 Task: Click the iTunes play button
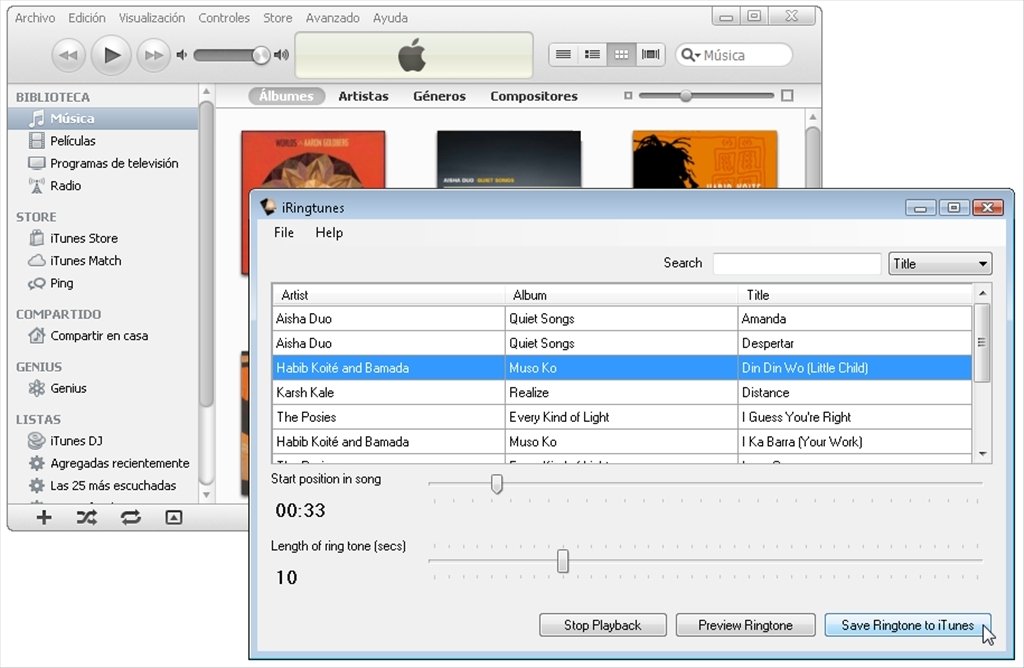coord(111,56)
